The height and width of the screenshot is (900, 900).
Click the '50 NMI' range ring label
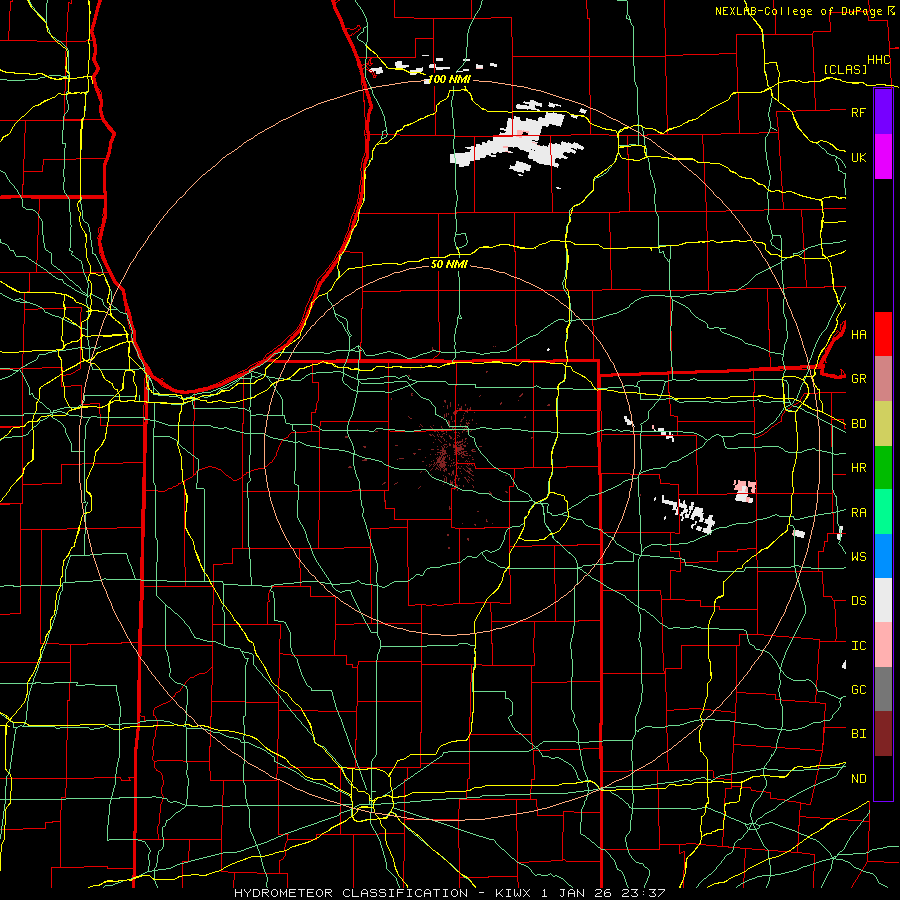[449, 264]
